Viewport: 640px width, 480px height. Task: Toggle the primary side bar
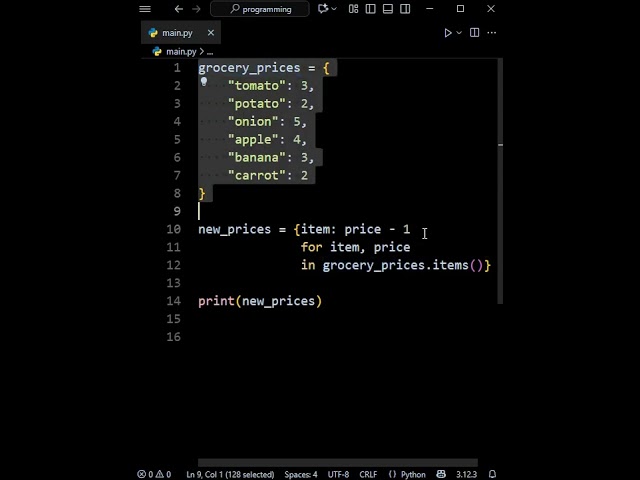coord(371,9)
